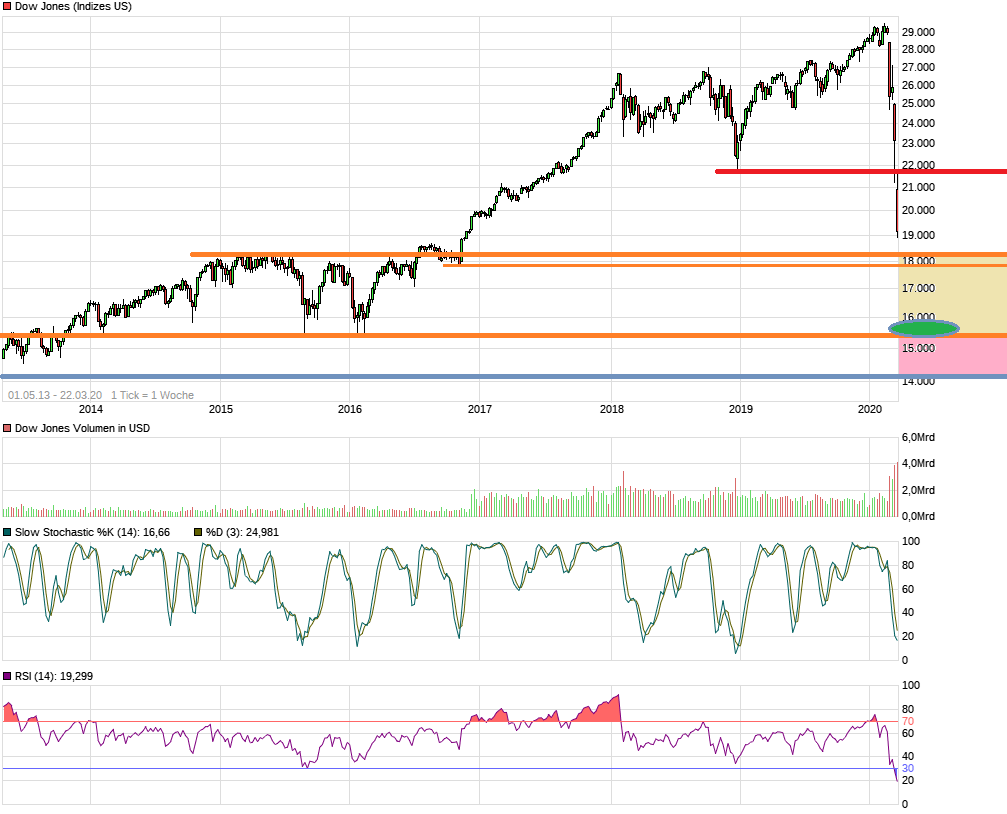The image size is (1007, 814).
Task: Click the 2019 year axis label
Action: [740, 409]
